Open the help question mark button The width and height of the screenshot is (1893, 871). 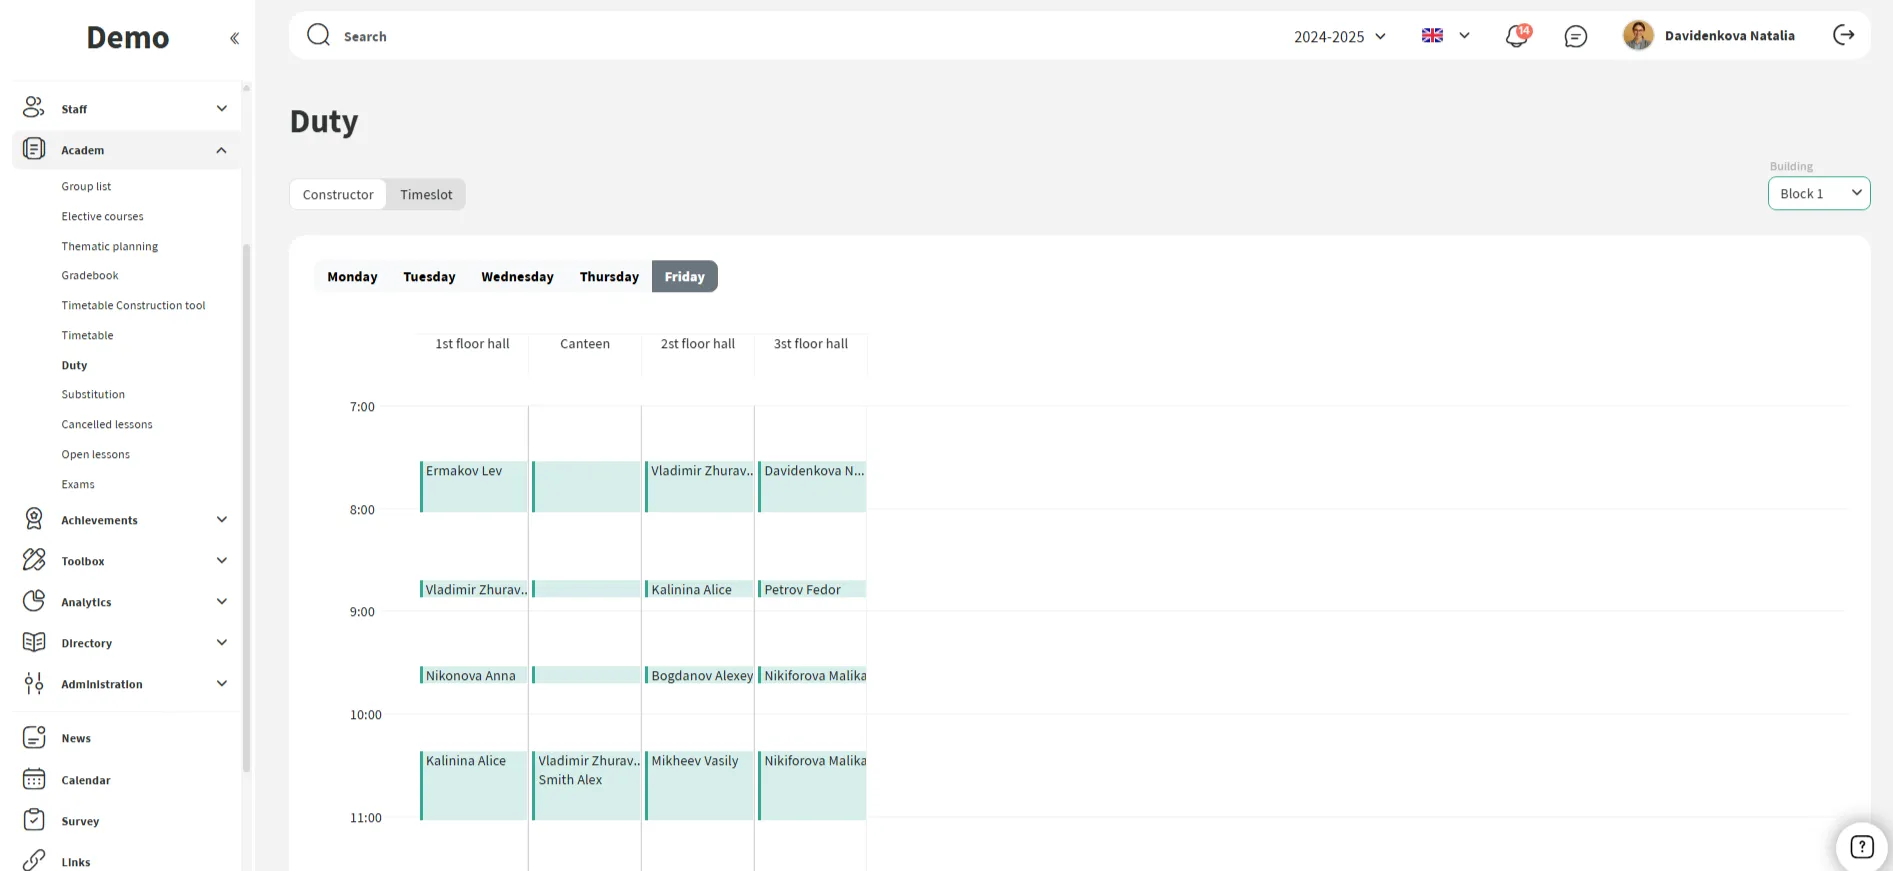click(x=1861, y=847)
